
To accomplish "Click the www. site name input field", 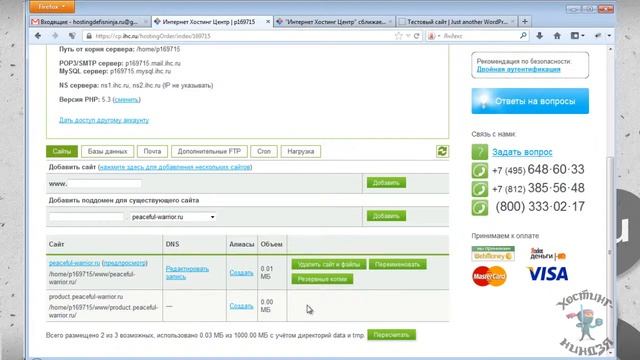I will point(105,184).
